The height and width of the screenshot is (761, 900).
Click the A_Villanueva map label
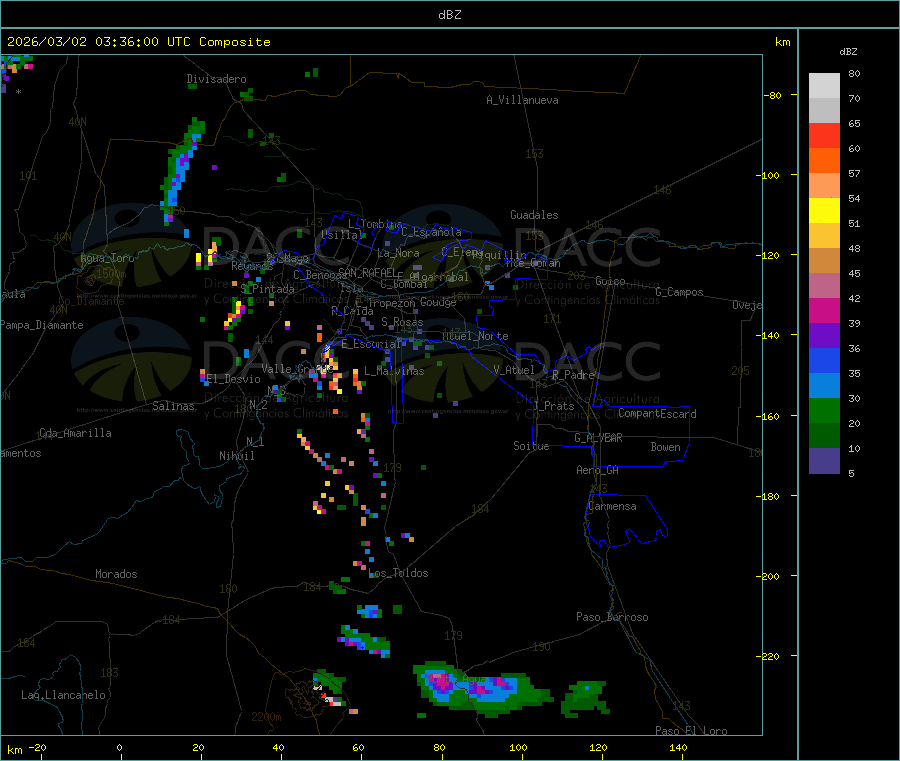click(x=522, y=100)
